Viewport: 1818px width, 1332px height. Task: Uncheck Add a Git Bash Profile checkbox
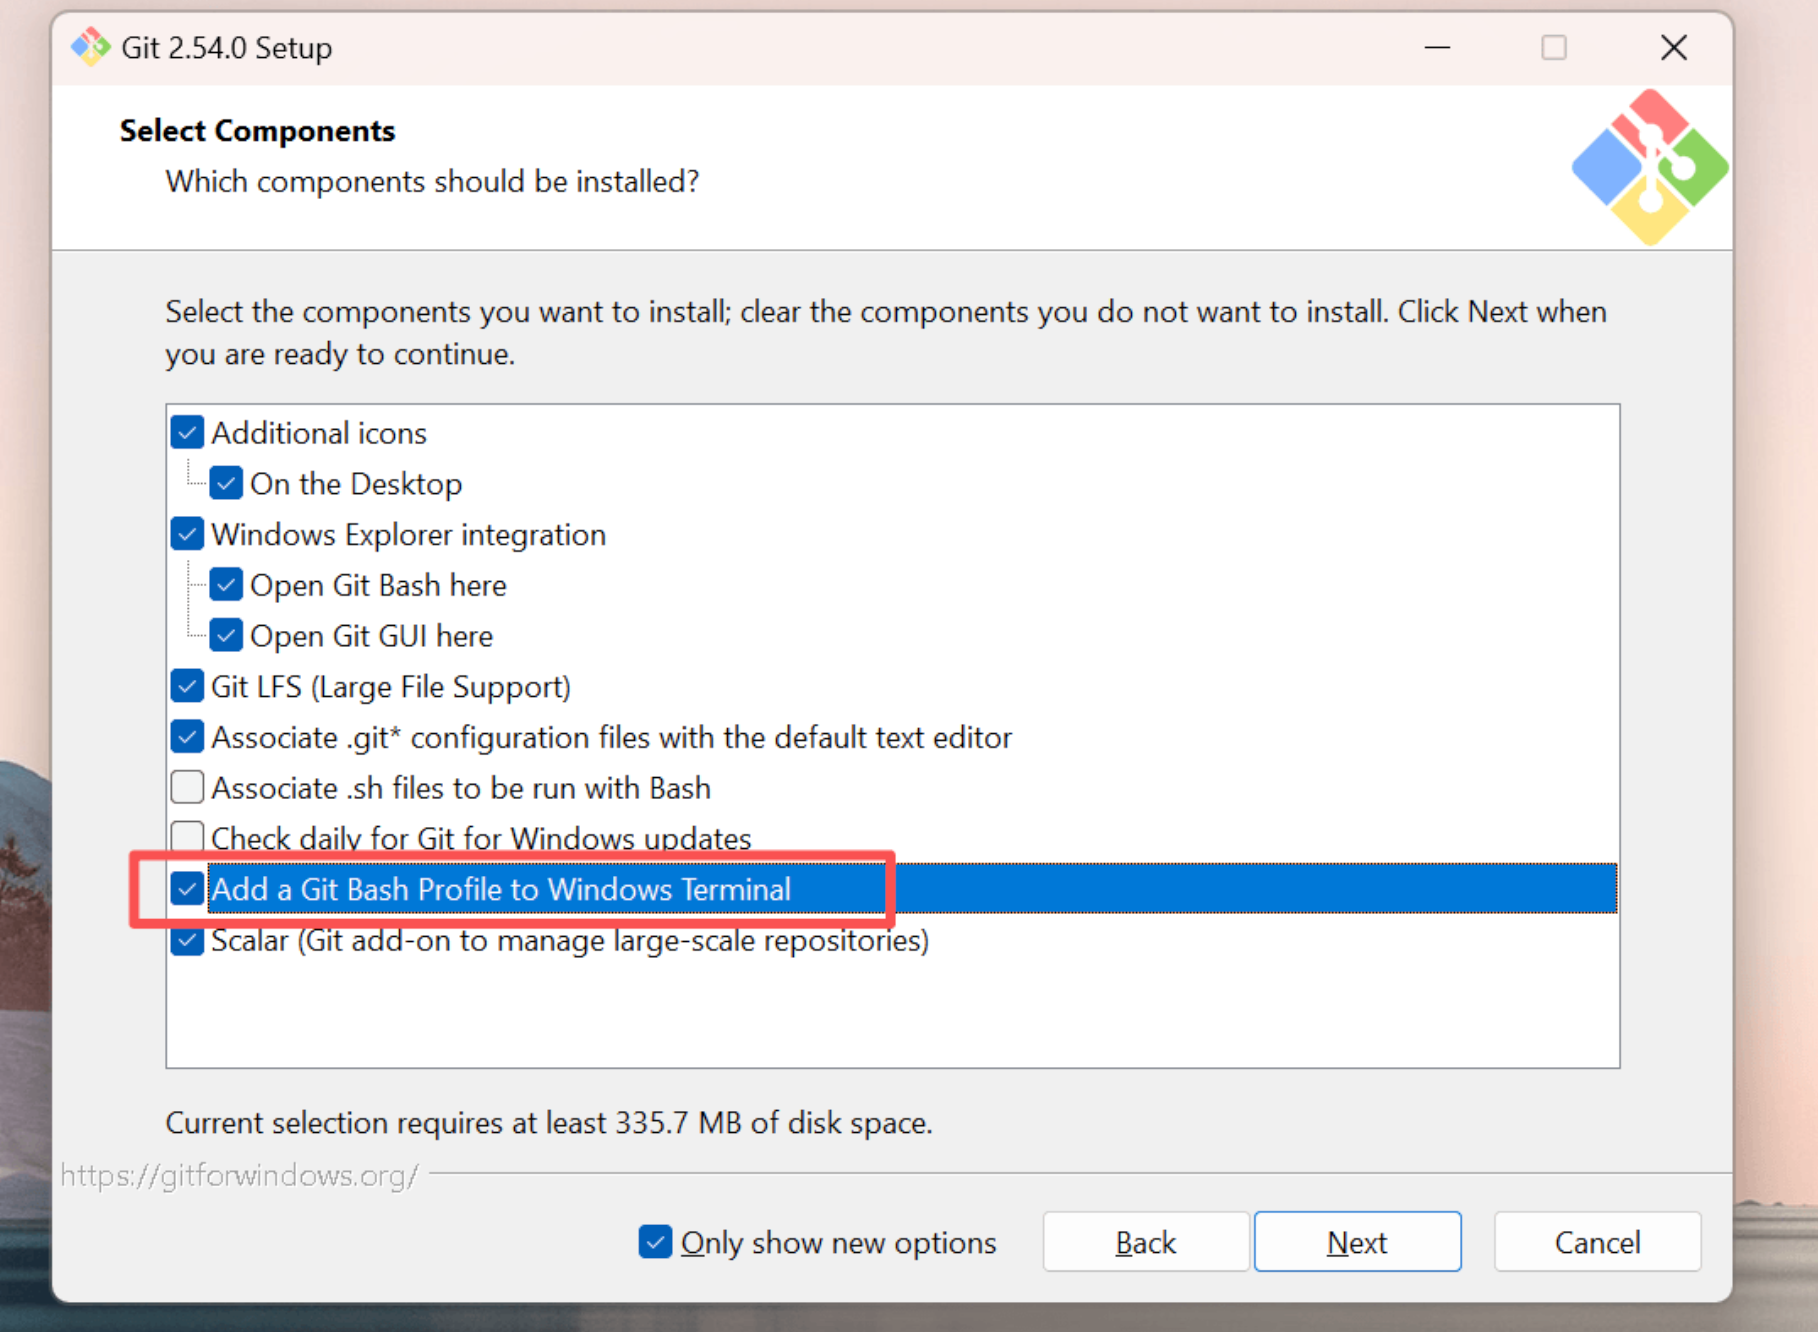point(187,889)
